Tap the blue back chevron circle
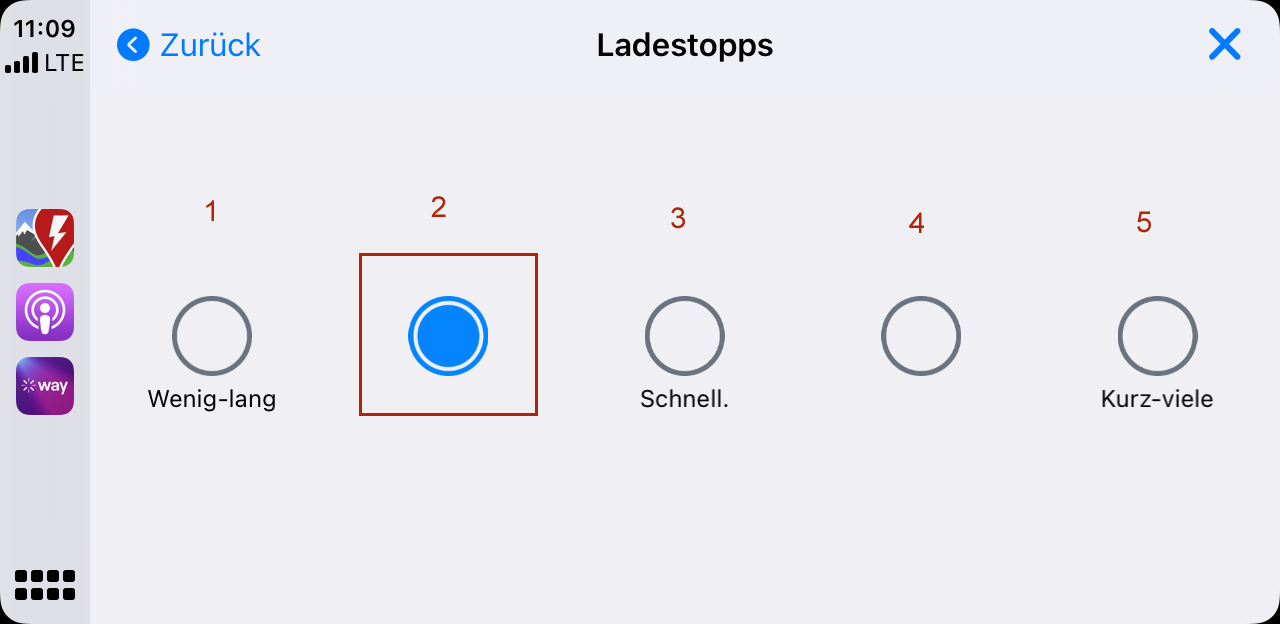The height and width of the screenshot is (624, 1280). click(x=133, y=45)
